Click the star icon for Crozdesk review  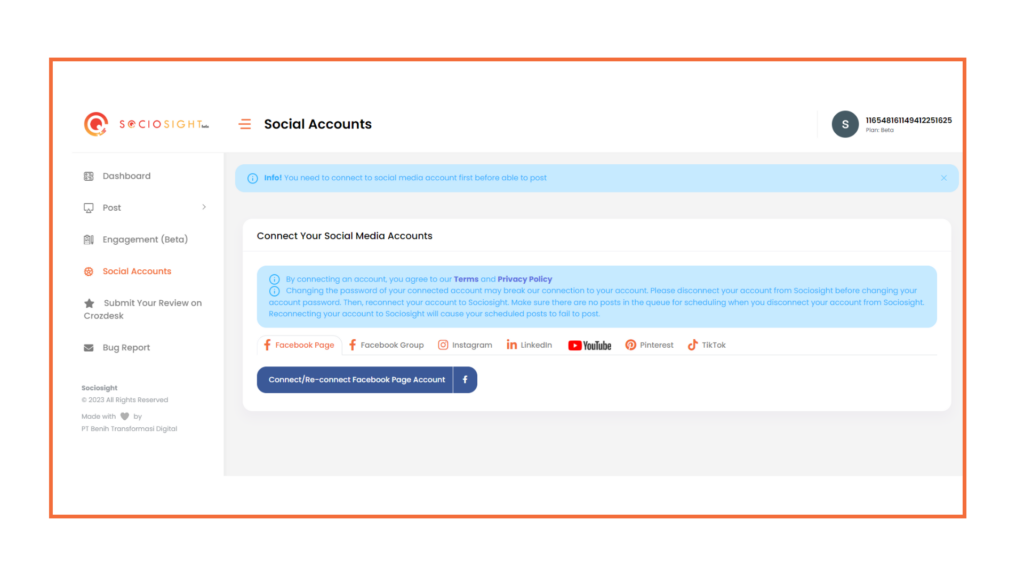[x=89, y=303]
